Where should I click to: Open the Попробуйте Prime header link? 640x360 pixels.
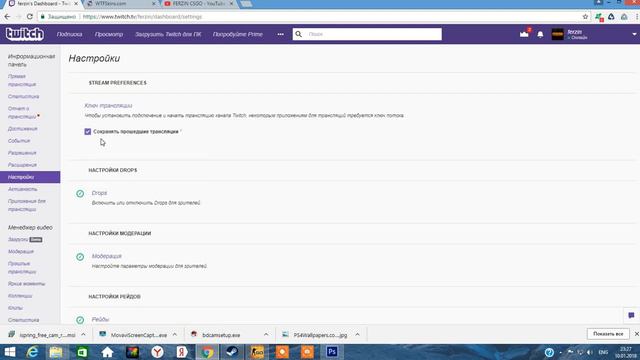pos(238,34)
